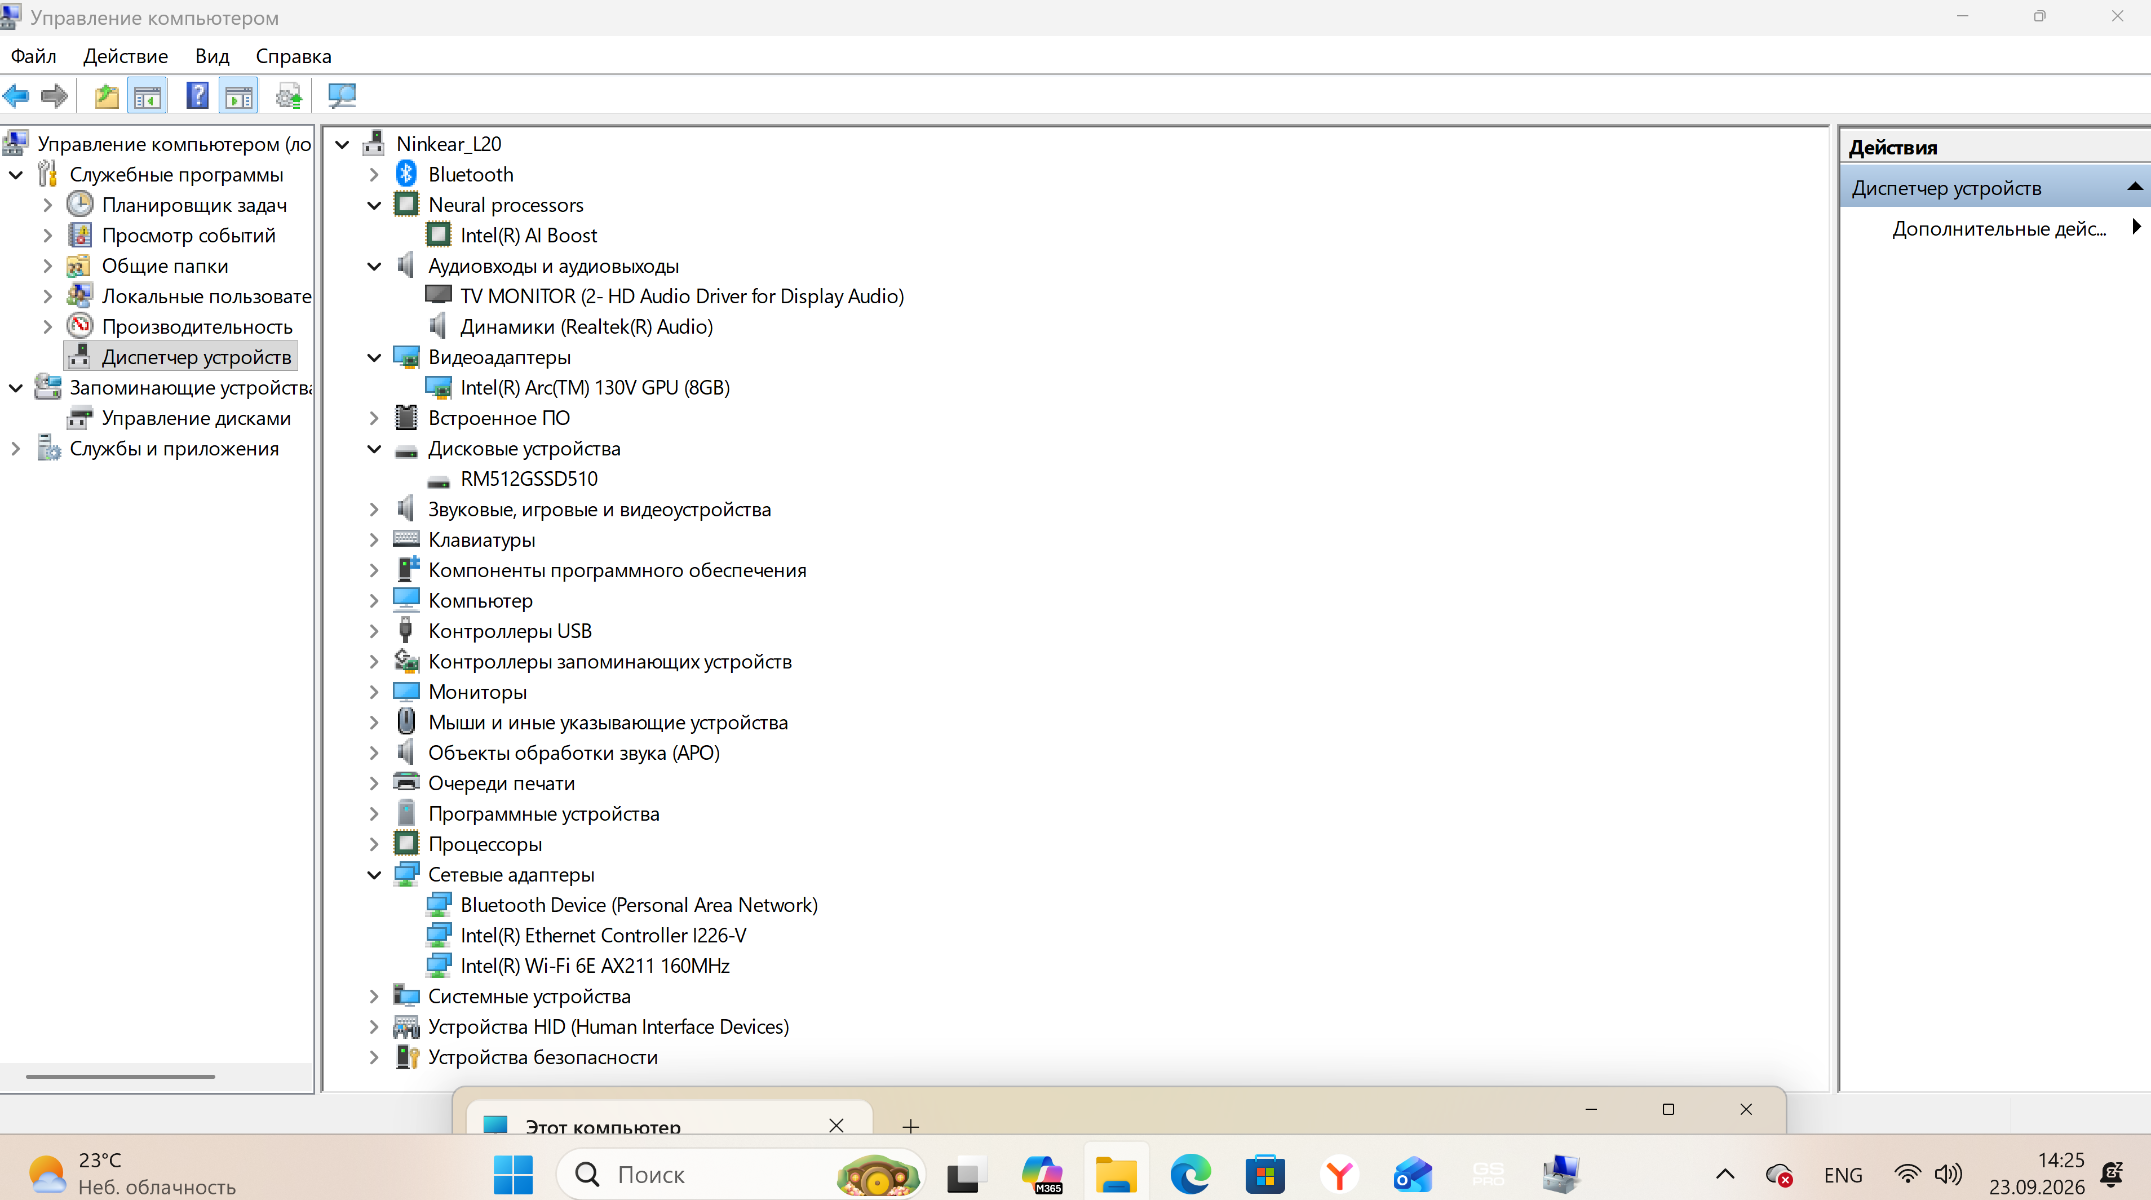Collapse the Диспетчер устройств actions header
2151x1200 pixels.
tap(2134, 187)
